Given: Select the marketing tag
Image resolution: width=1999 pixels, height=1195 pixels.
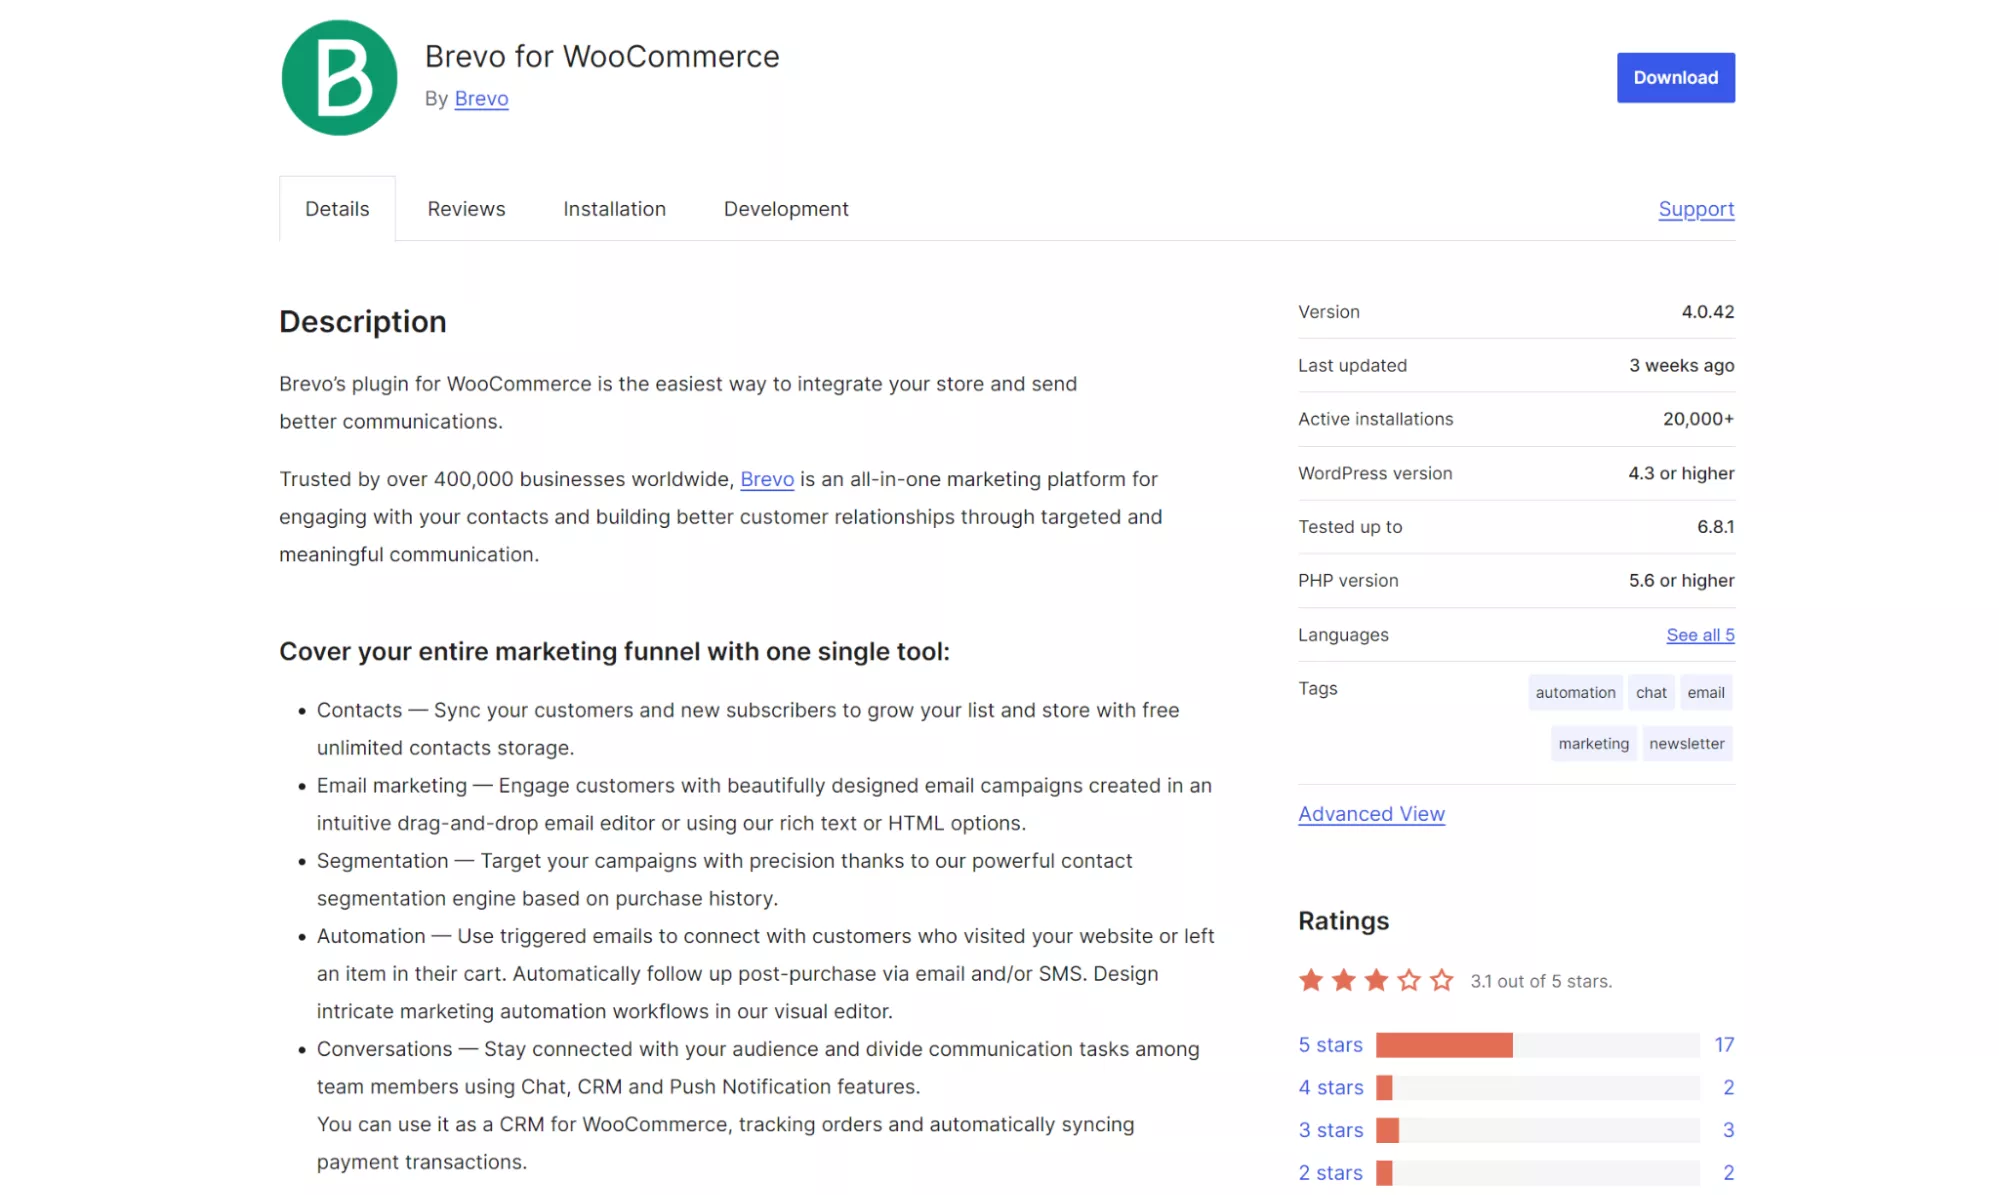Looking at the screenshot, I should 1593,743.
